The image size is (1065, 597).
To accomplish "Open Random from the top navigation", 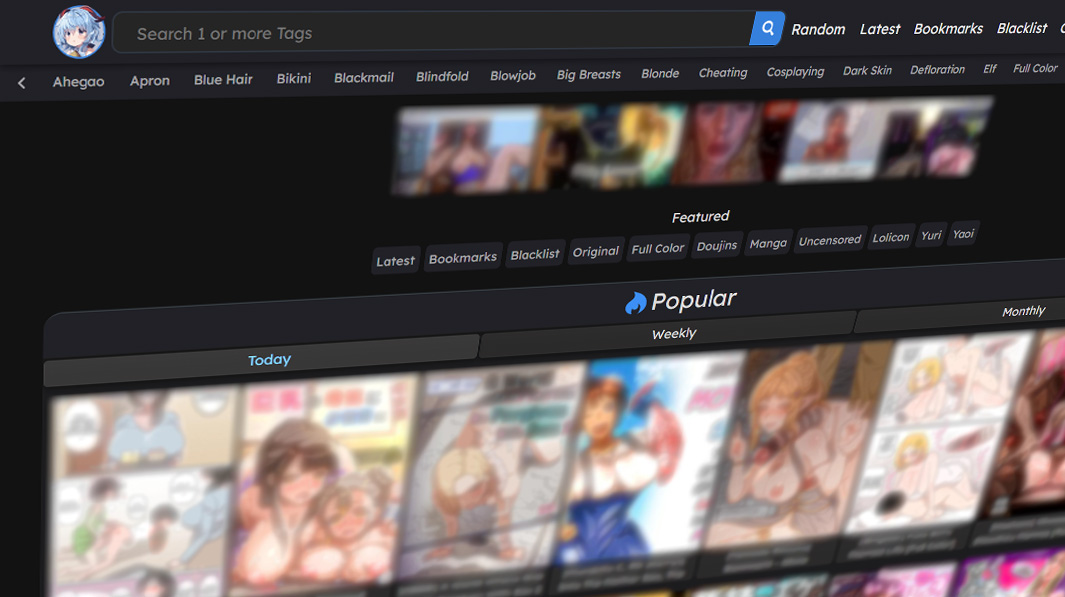I will point(818,29).
